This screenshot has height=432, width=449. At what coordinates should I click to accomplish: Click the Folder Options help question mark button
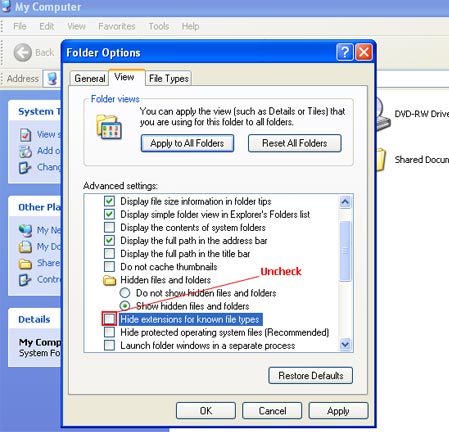click(345, 52)
